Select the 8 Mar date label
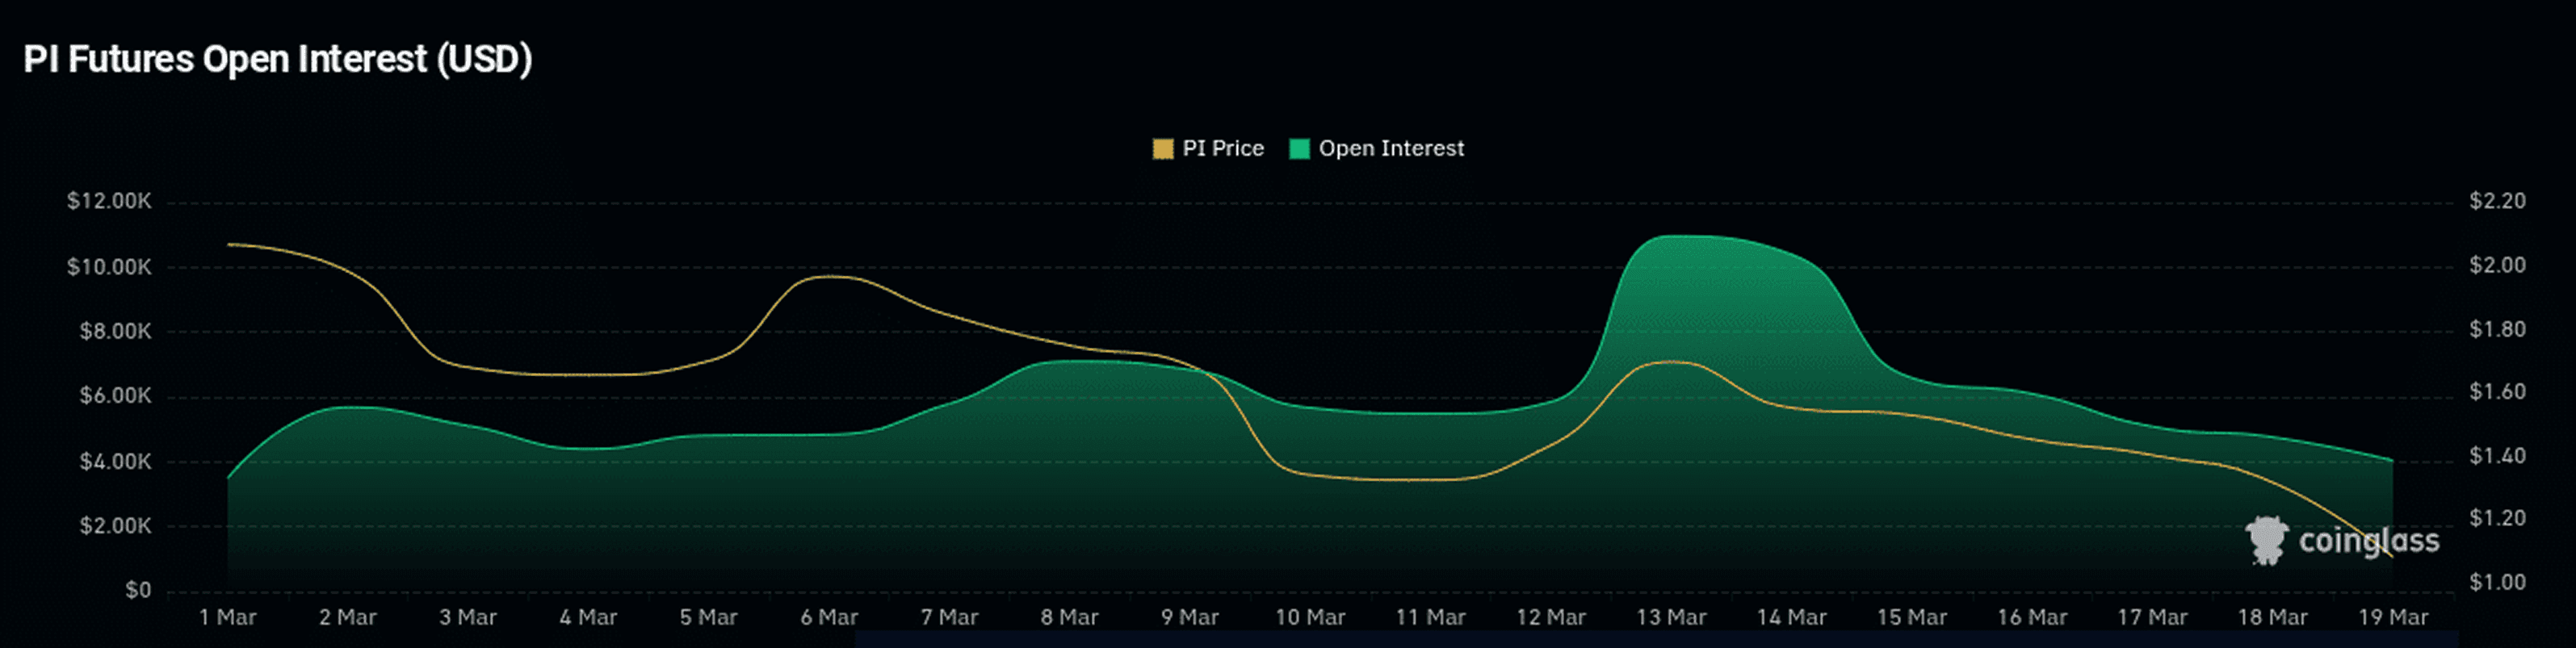The height and width of the screenshot is (648, 2576). [1069, 618]
